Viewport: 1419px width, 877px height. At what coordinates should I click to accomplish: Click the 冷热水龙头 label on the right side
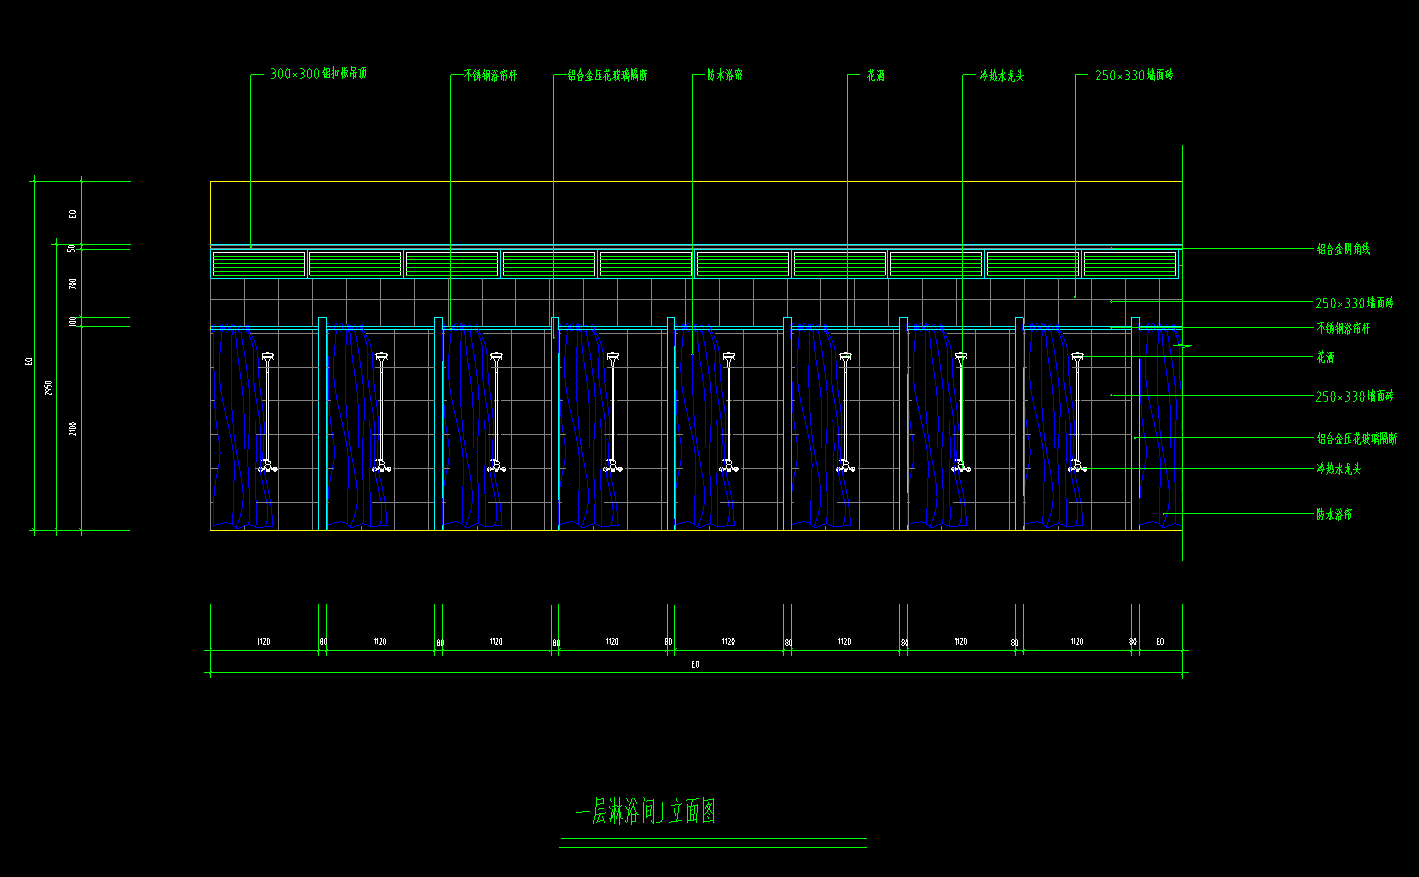[x=1338, y=469]
